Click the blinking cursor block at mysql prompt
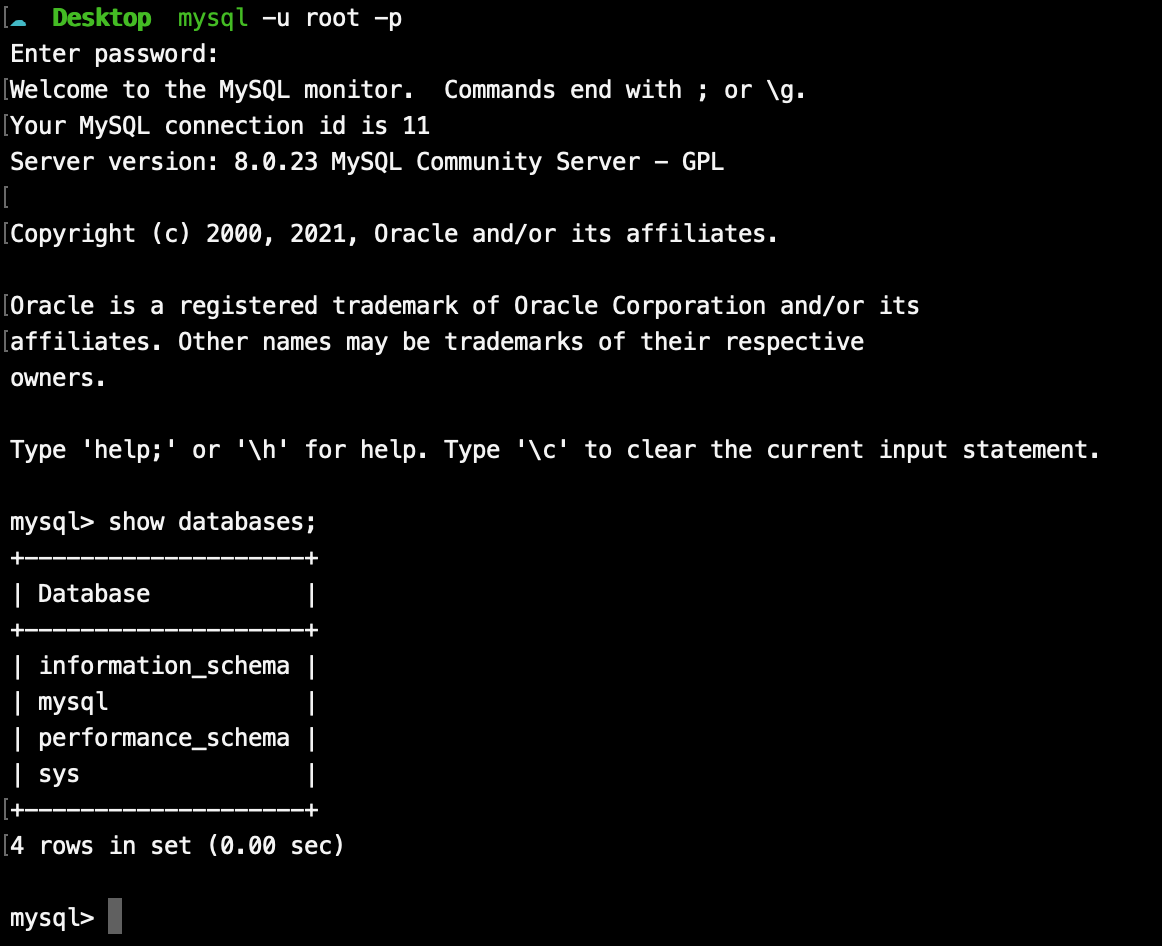This screenshot has height=946, width=1162. pos(115,916)
